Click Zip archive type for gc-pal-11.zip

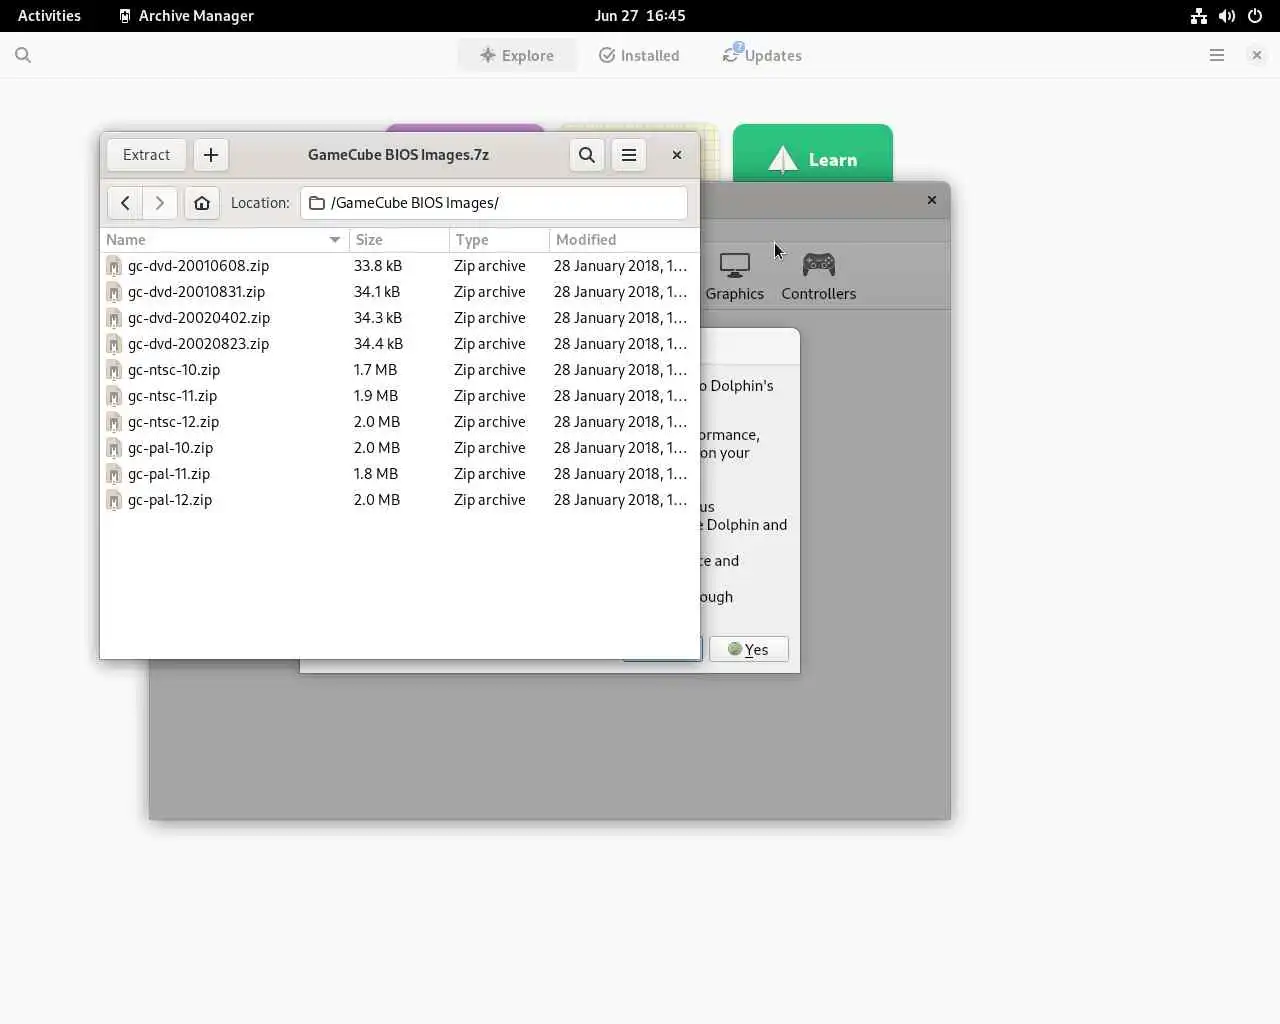489,474
